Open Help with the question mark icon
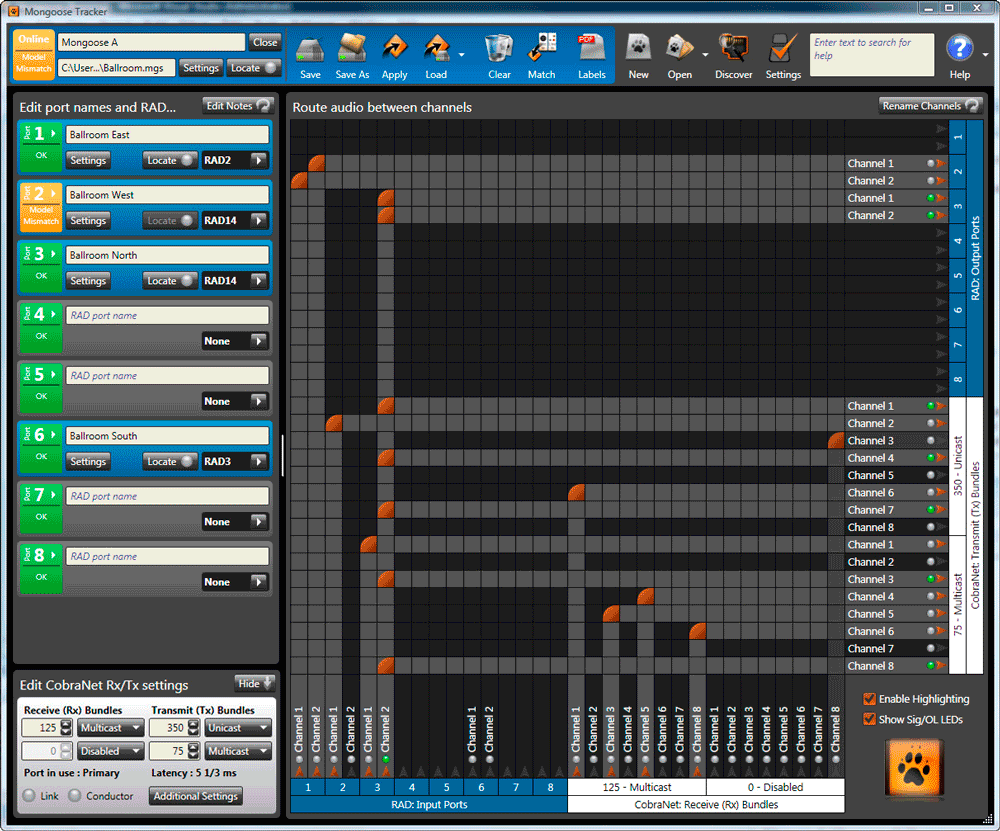 click(x=959, y=48)
